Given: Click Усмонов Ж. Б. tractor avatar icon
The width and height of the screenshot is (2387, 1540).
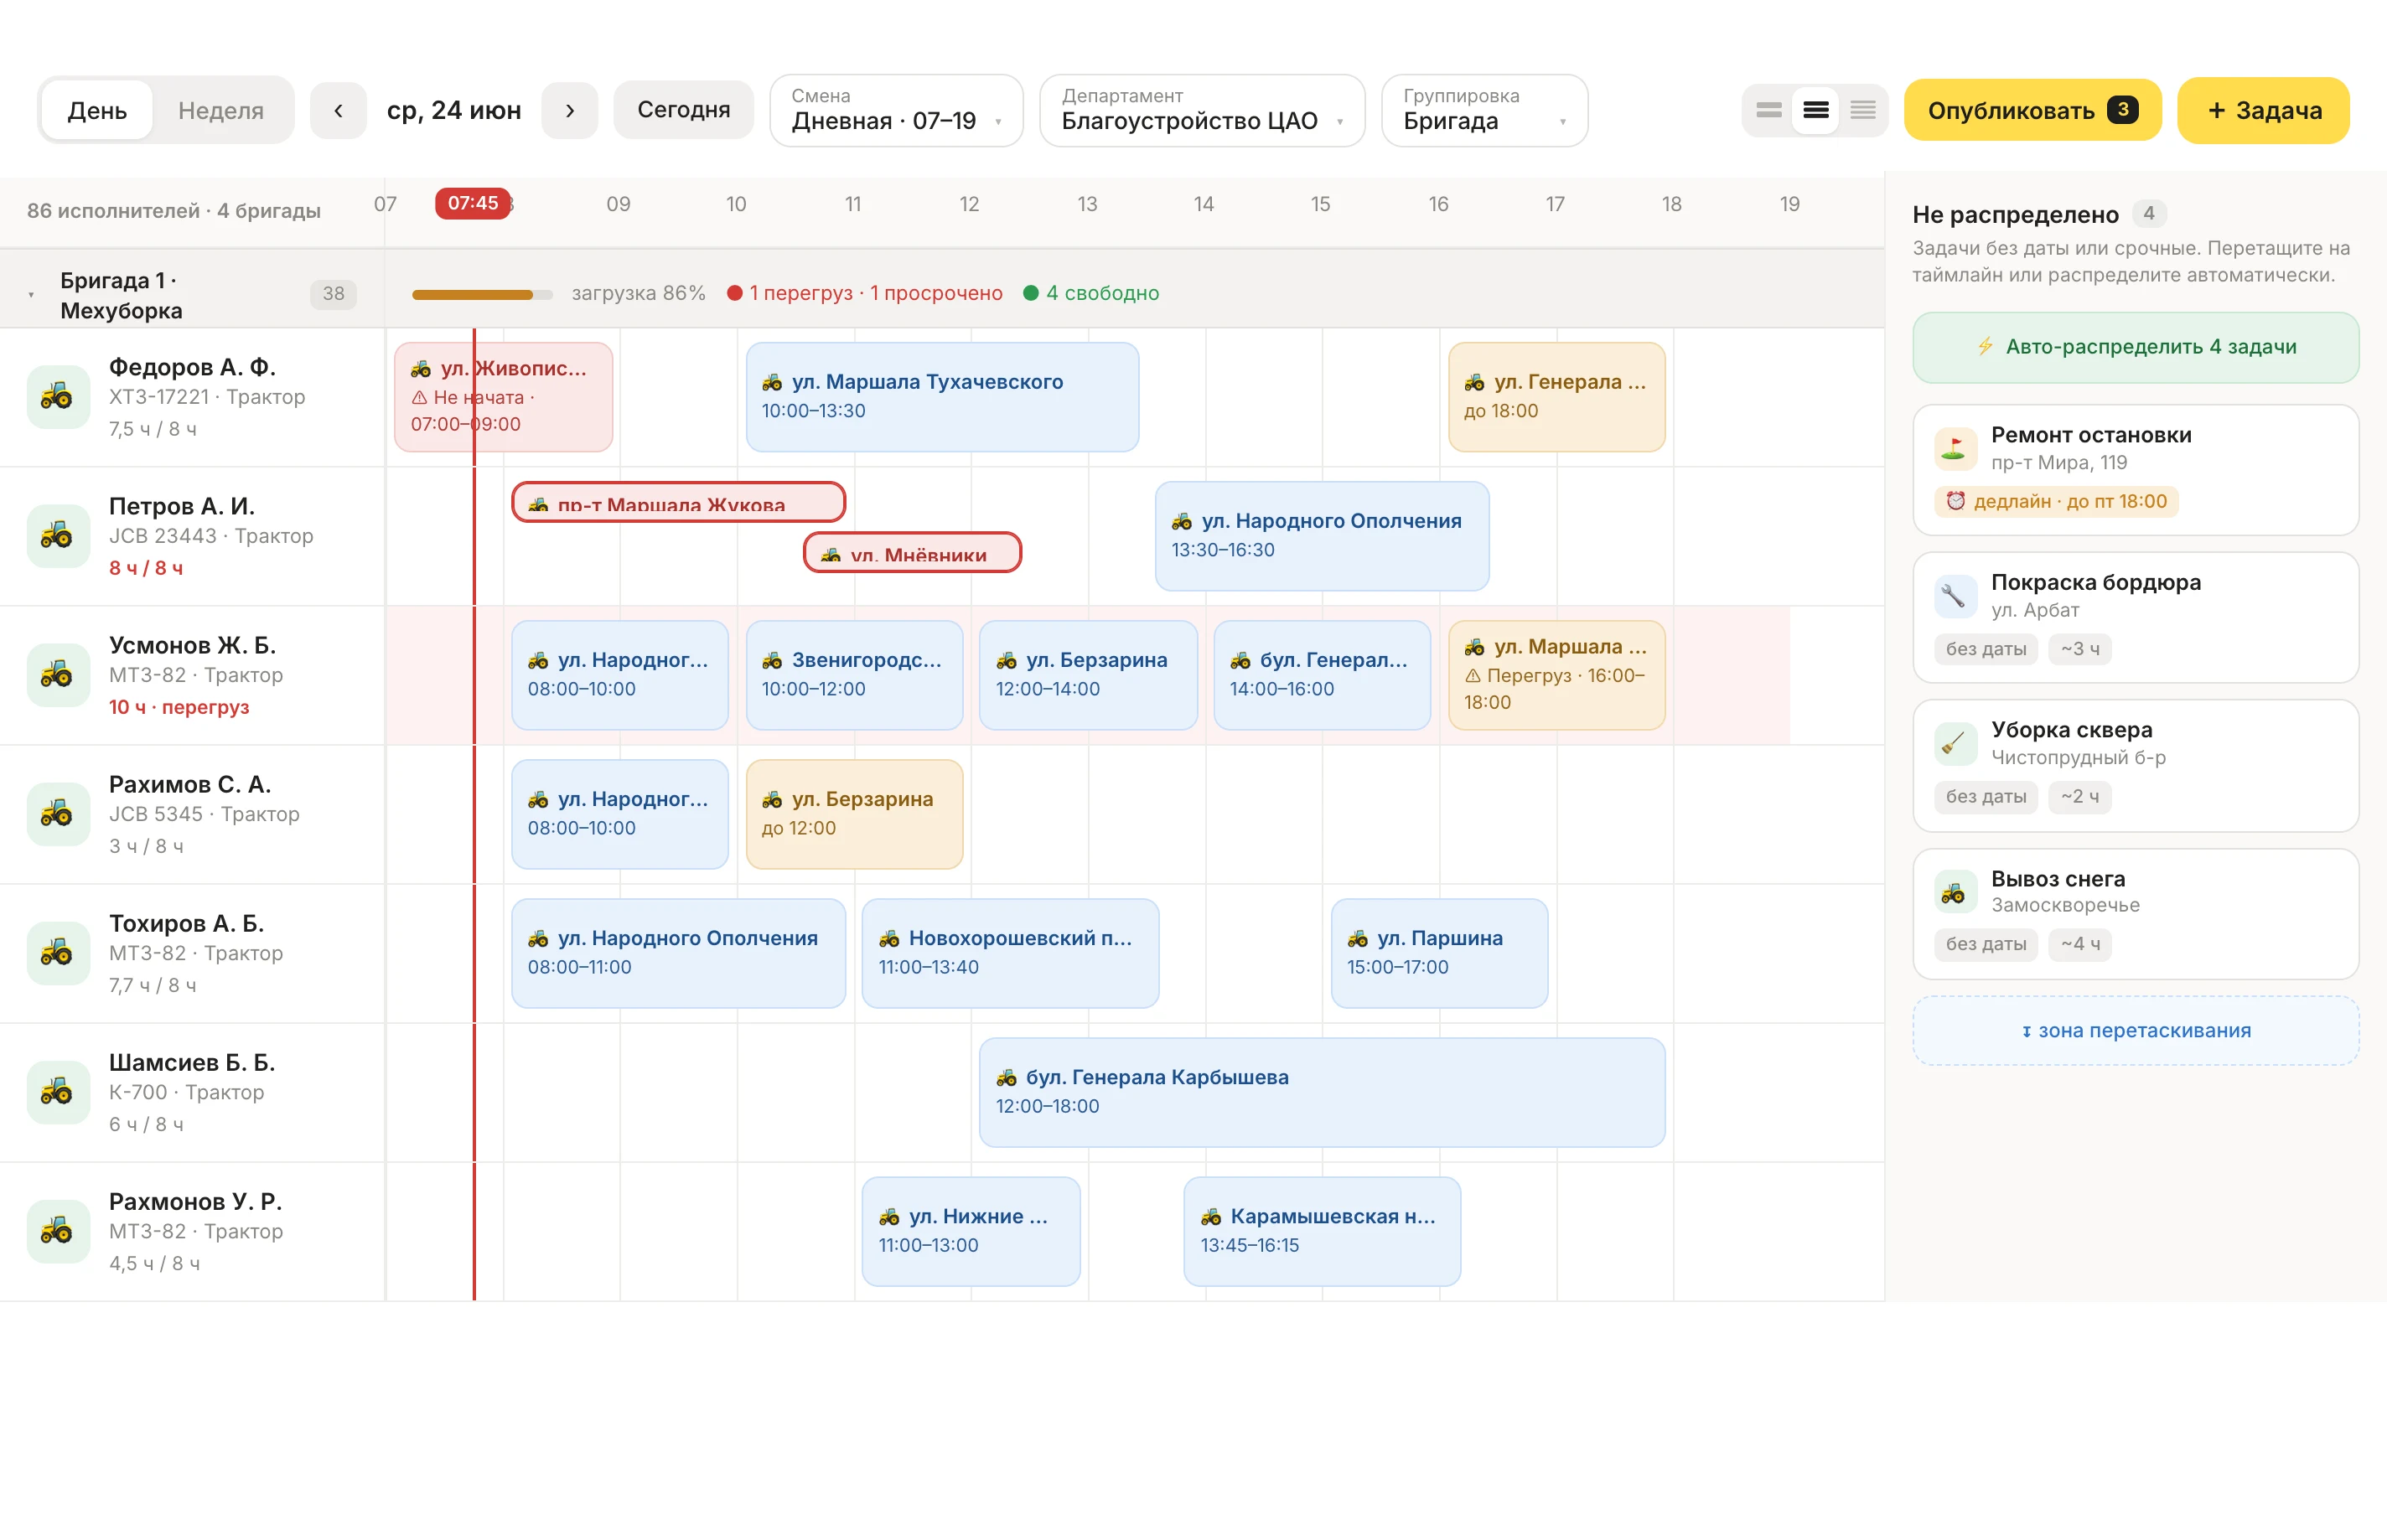Looking at the screenshot, I should point(58,675).
